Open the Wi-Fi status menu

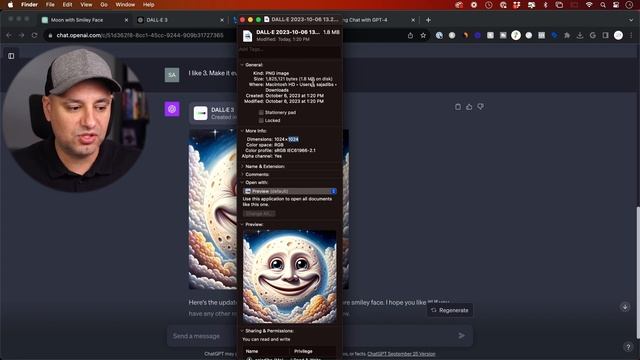589,5
